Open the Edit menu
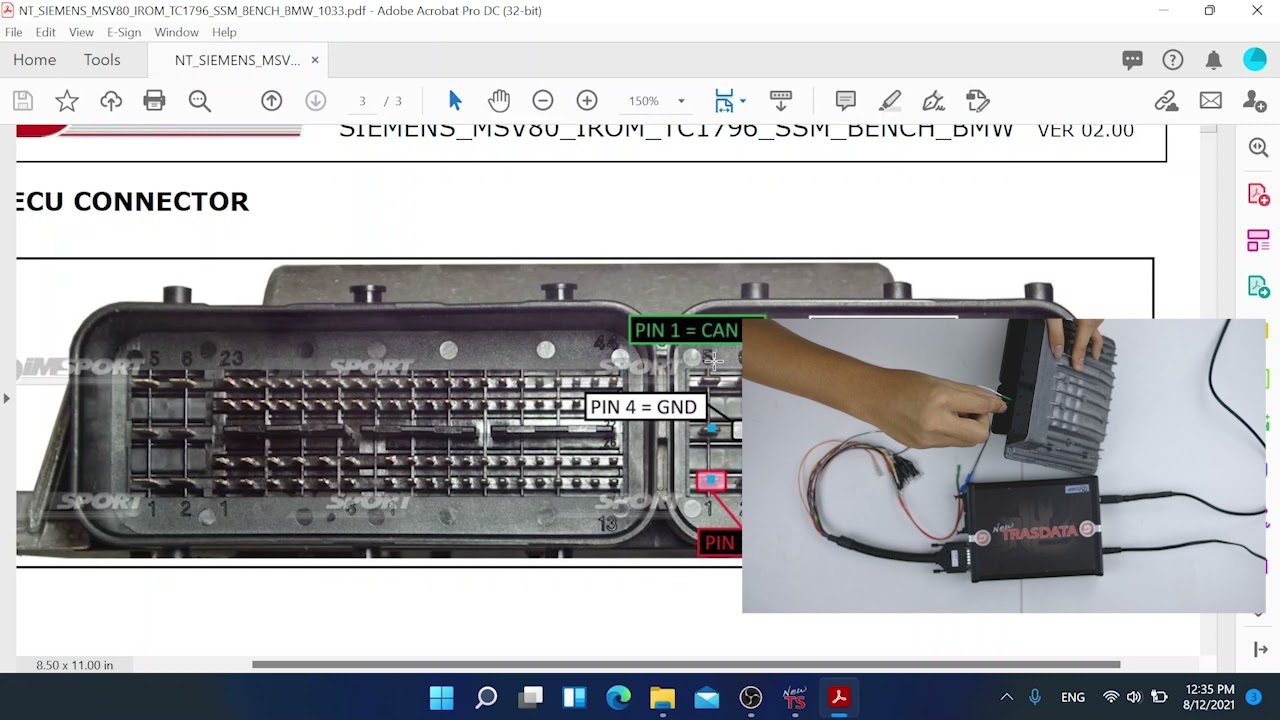Image resolution: width=1280 pixels, height=720 pixels. [46, 32]
